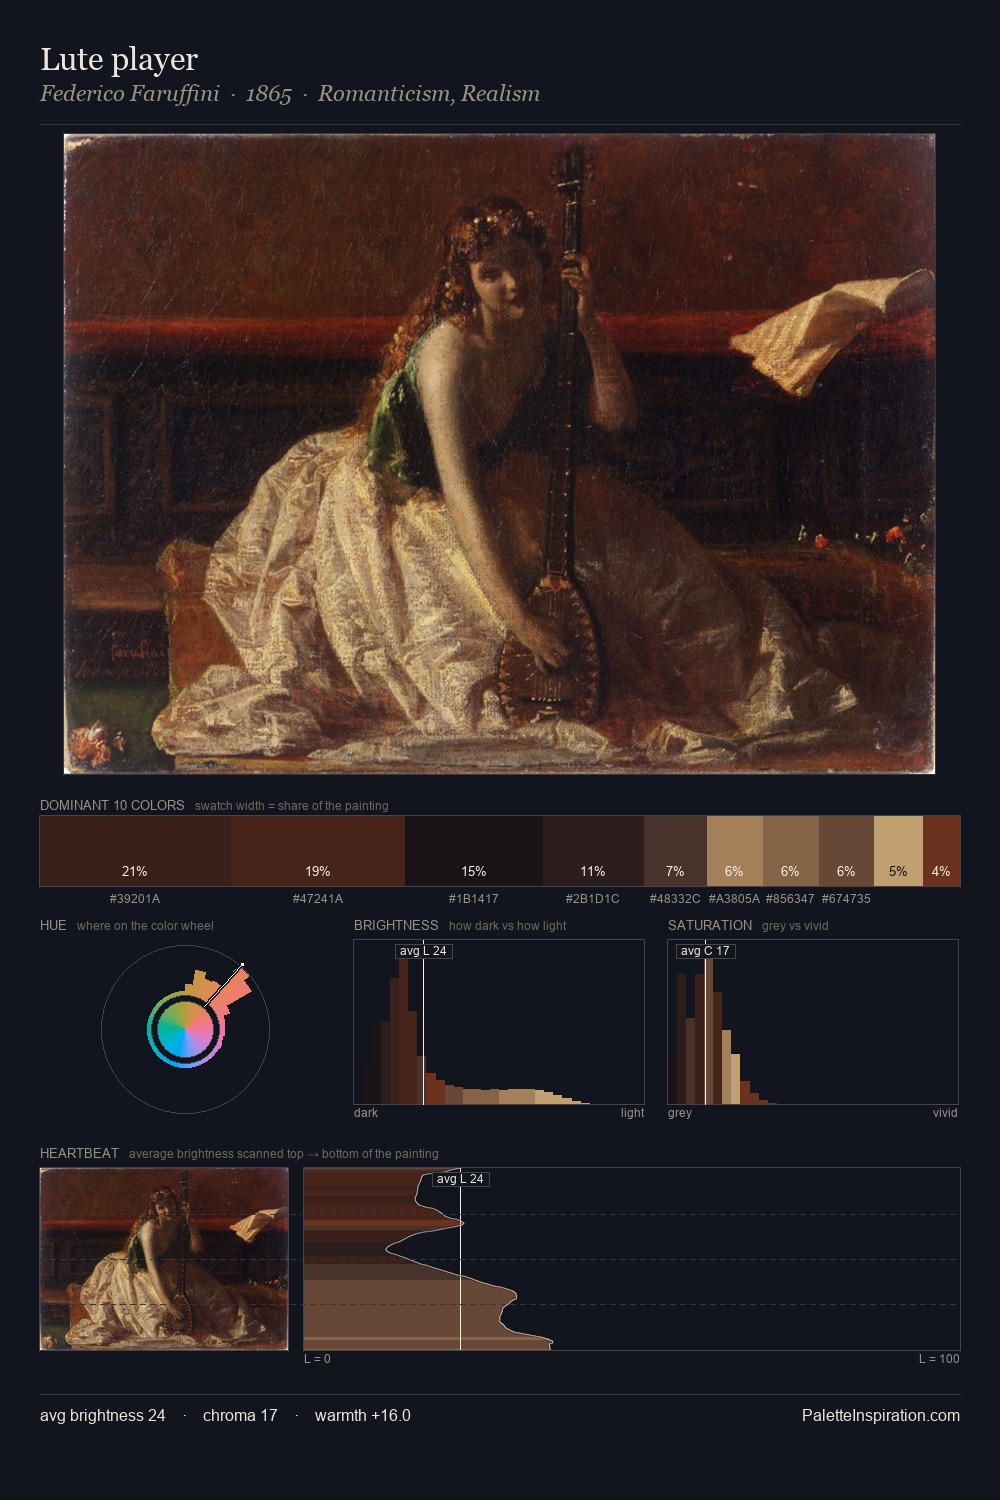Click the 'L = 0' heartbeat axis label
Screen dimensions: 1000x1500
pos(317,1359)
